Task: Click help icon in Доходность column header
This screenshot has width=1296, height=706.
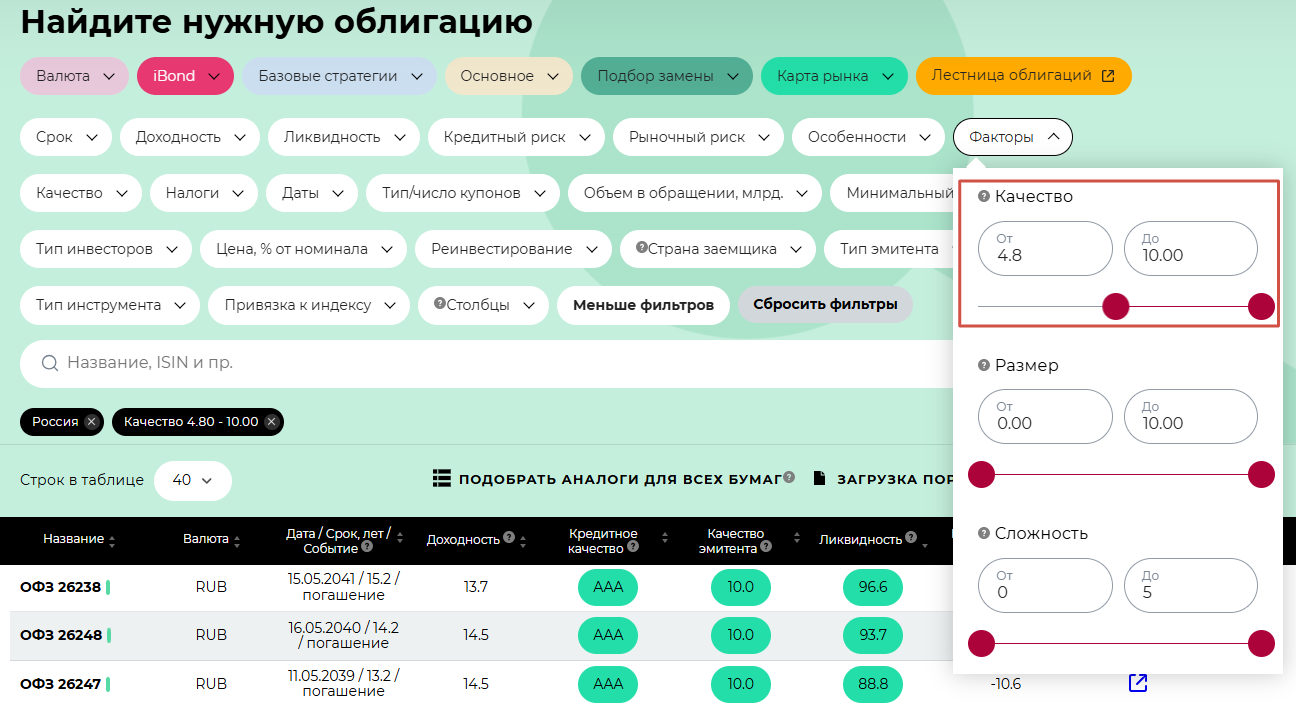Action: tap(509, 538)
